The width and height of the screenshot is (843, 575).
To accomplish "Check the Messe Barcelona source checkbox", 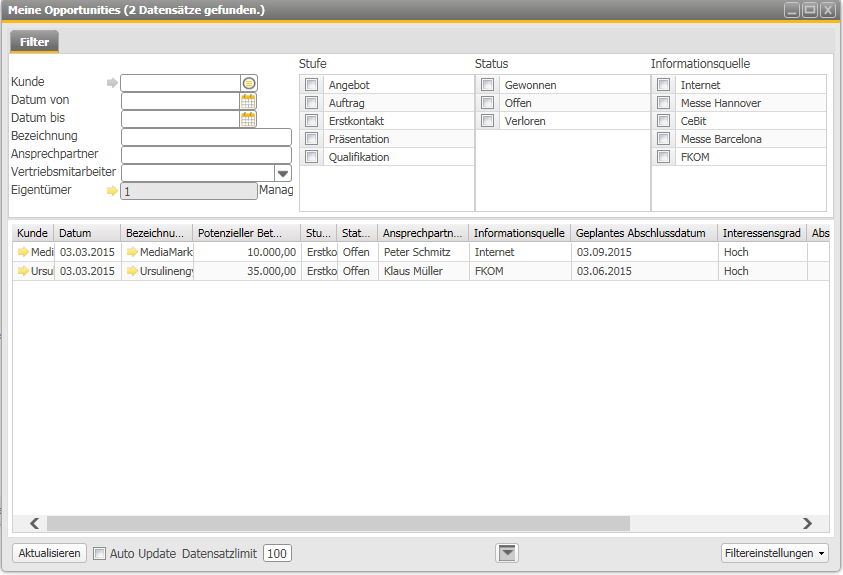I will 663,139.
